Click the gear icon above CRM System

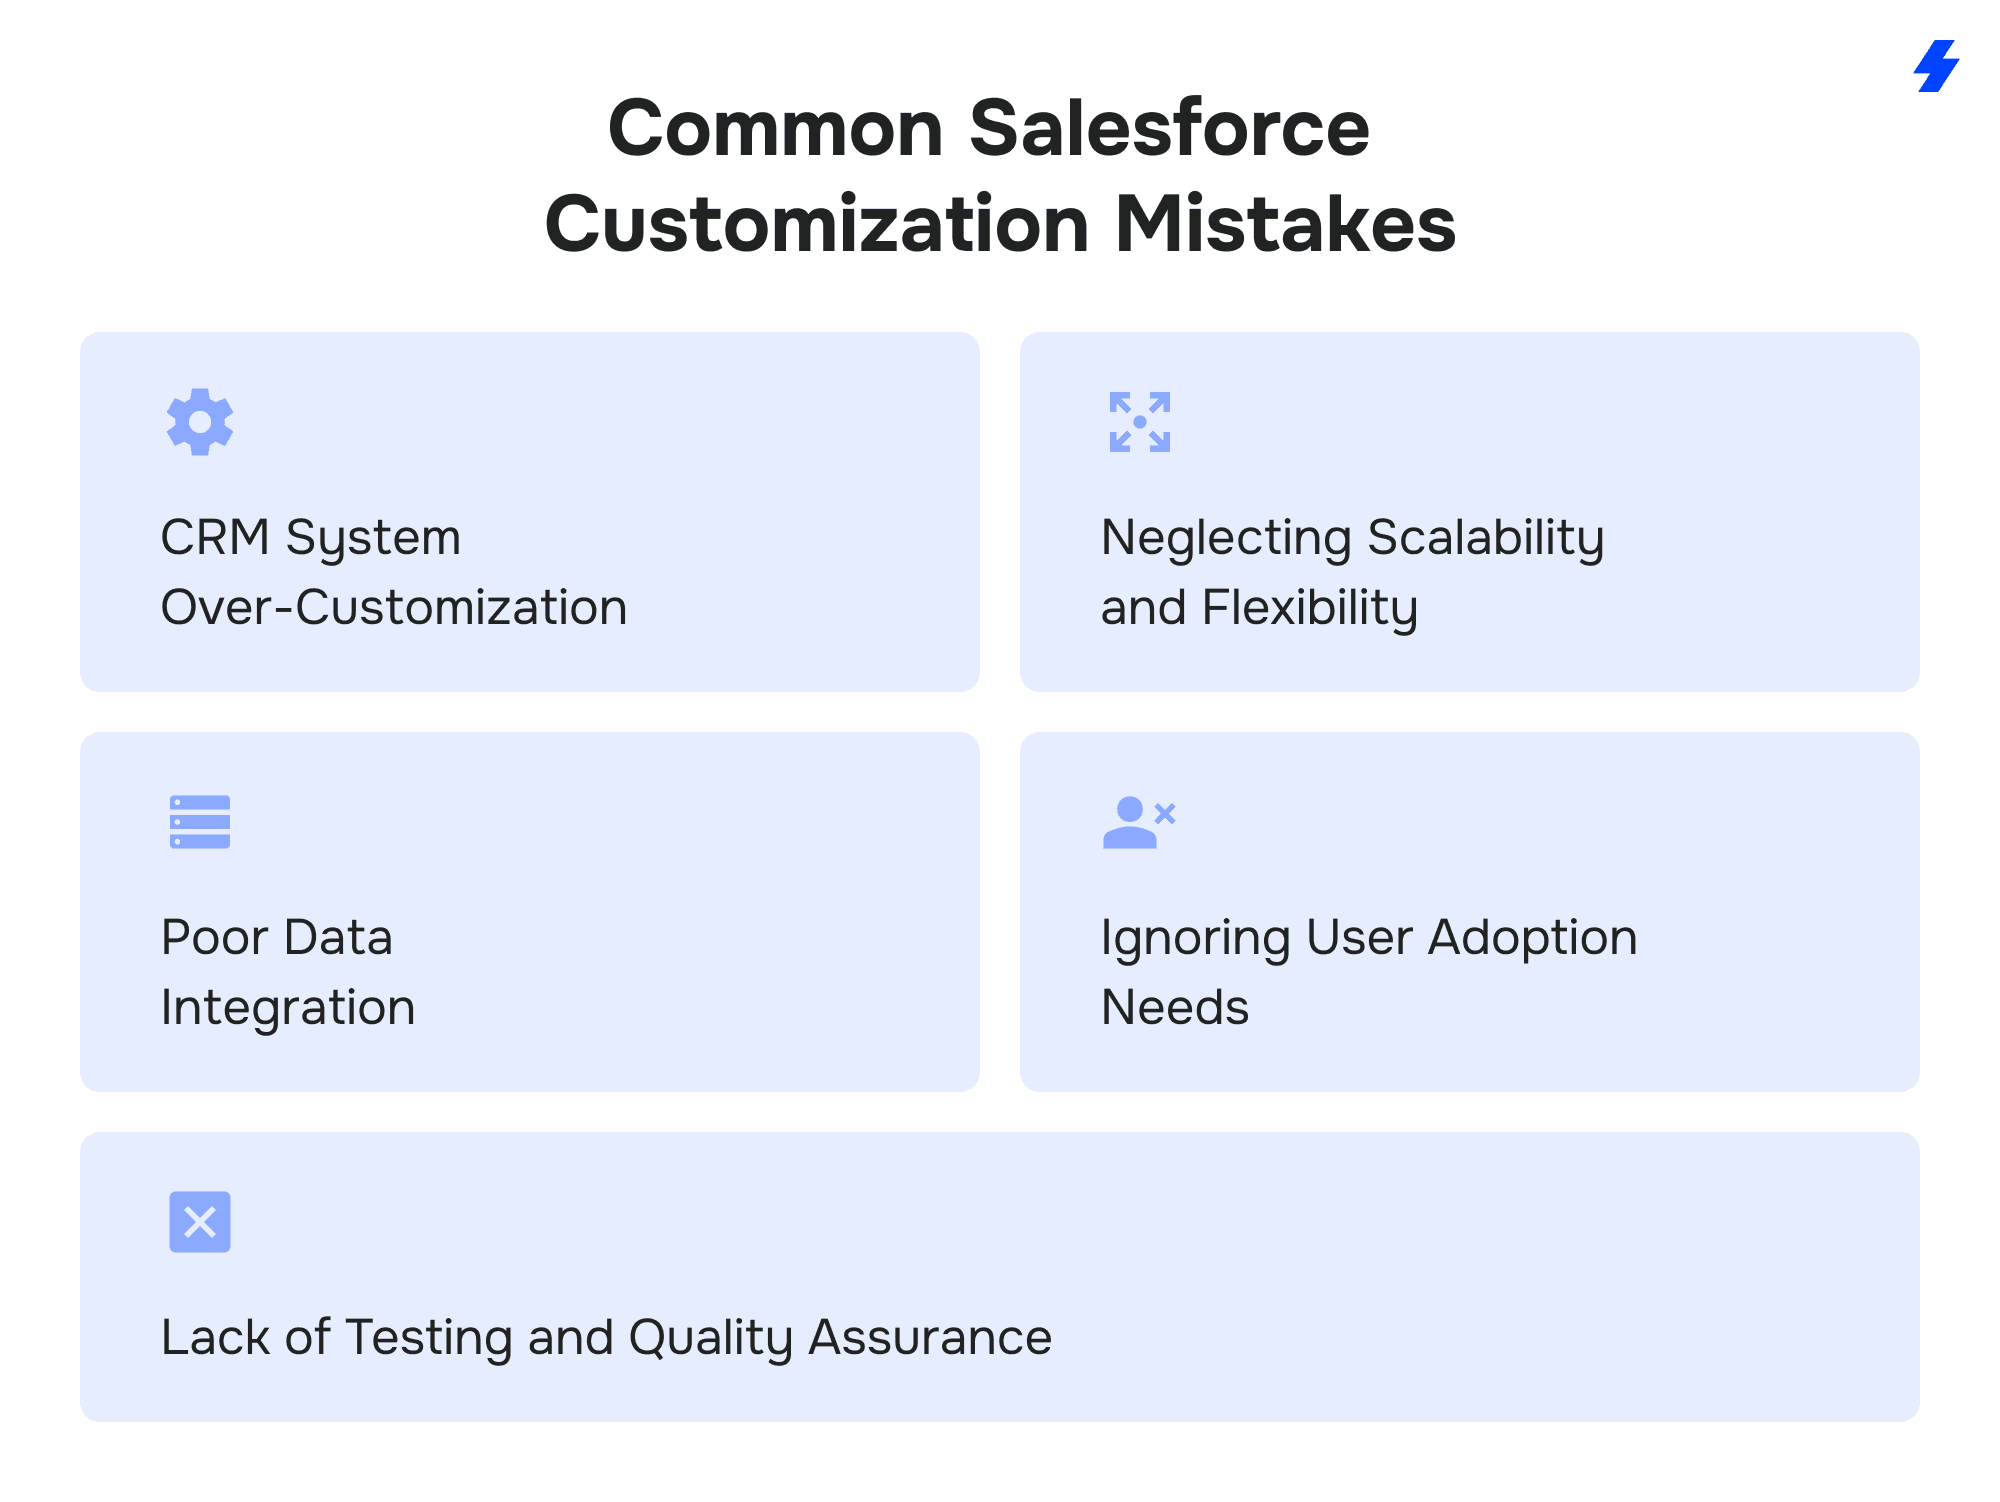pos(200,422)
